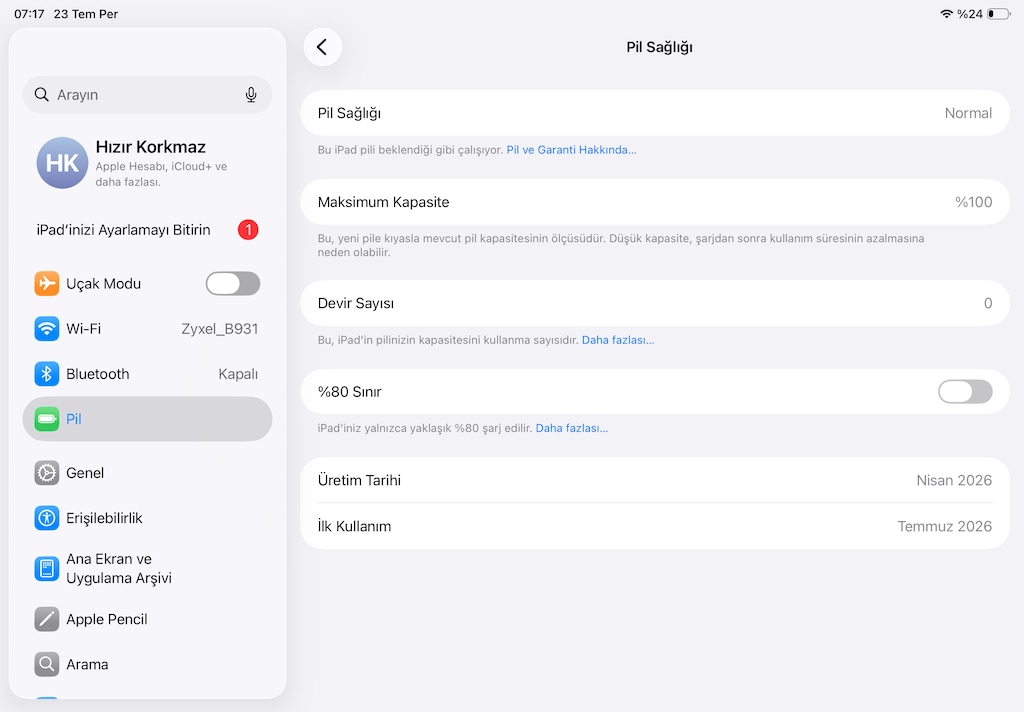Tap the red notification badge
This screenshot has height=712, width=1024.
click(x=248, y=230)
